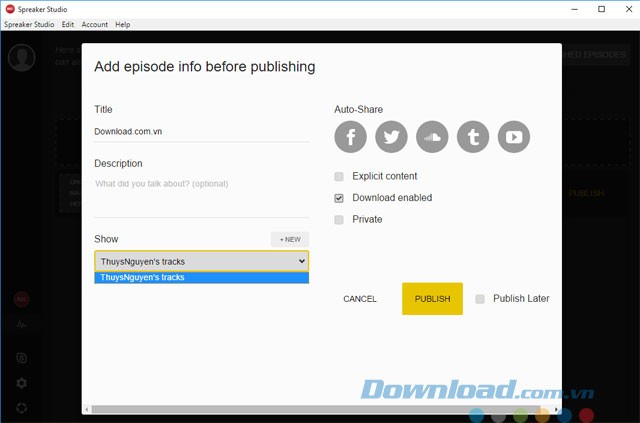Enable Twitter auto-share icon

point(392,137)
